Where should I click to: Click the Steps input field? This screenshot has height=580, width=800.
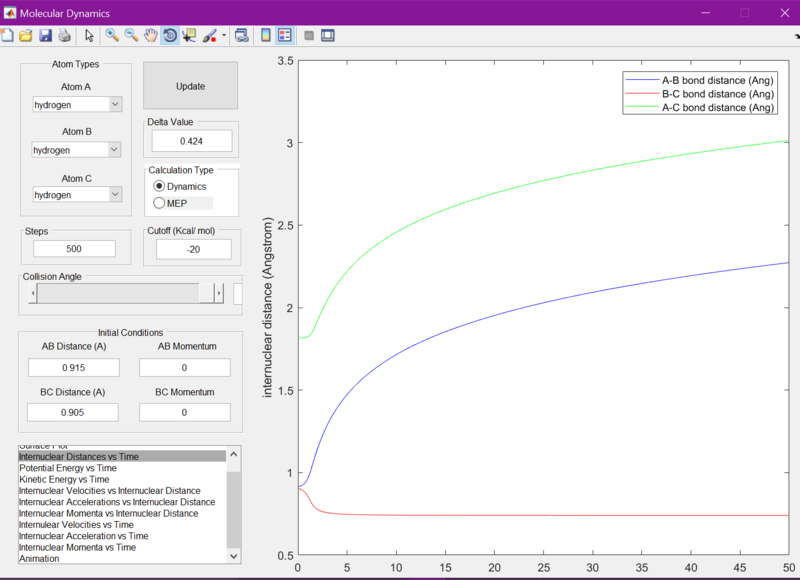point(74,248)
